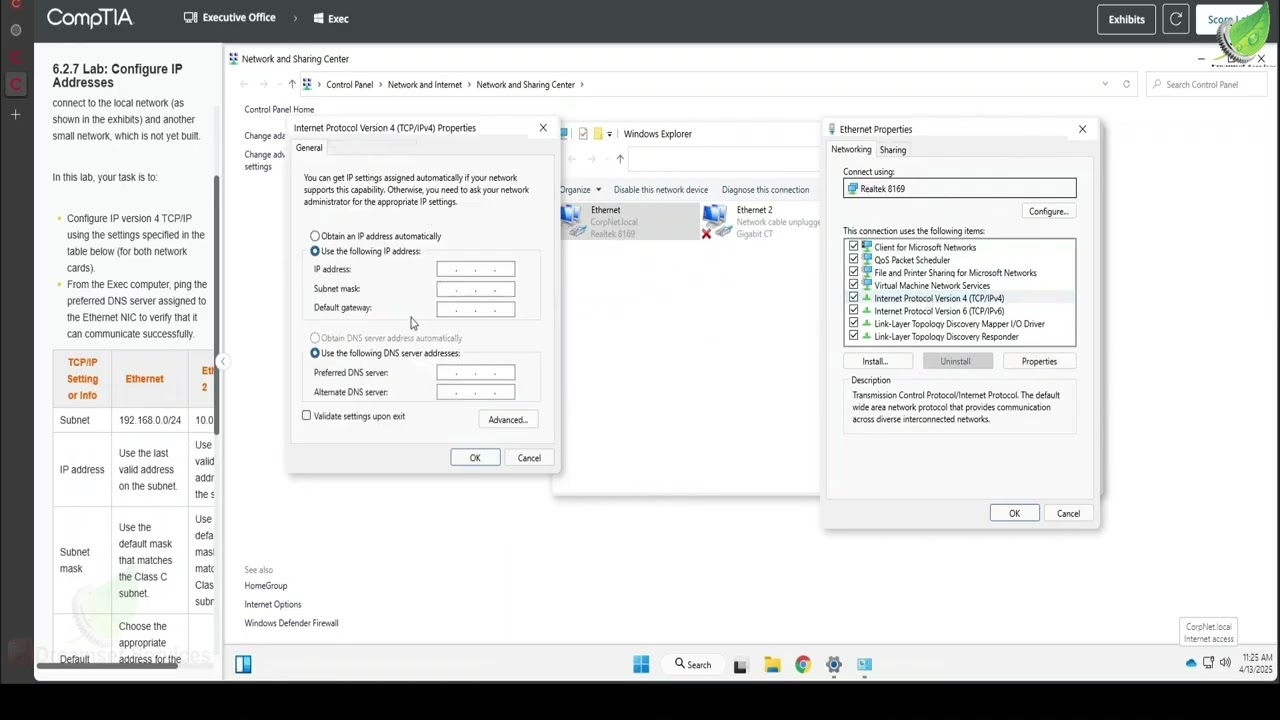The image size is (1280, 720).
Task: Click the Properties button in Ethernet Properties
Action: click(x=1039, y=361)
